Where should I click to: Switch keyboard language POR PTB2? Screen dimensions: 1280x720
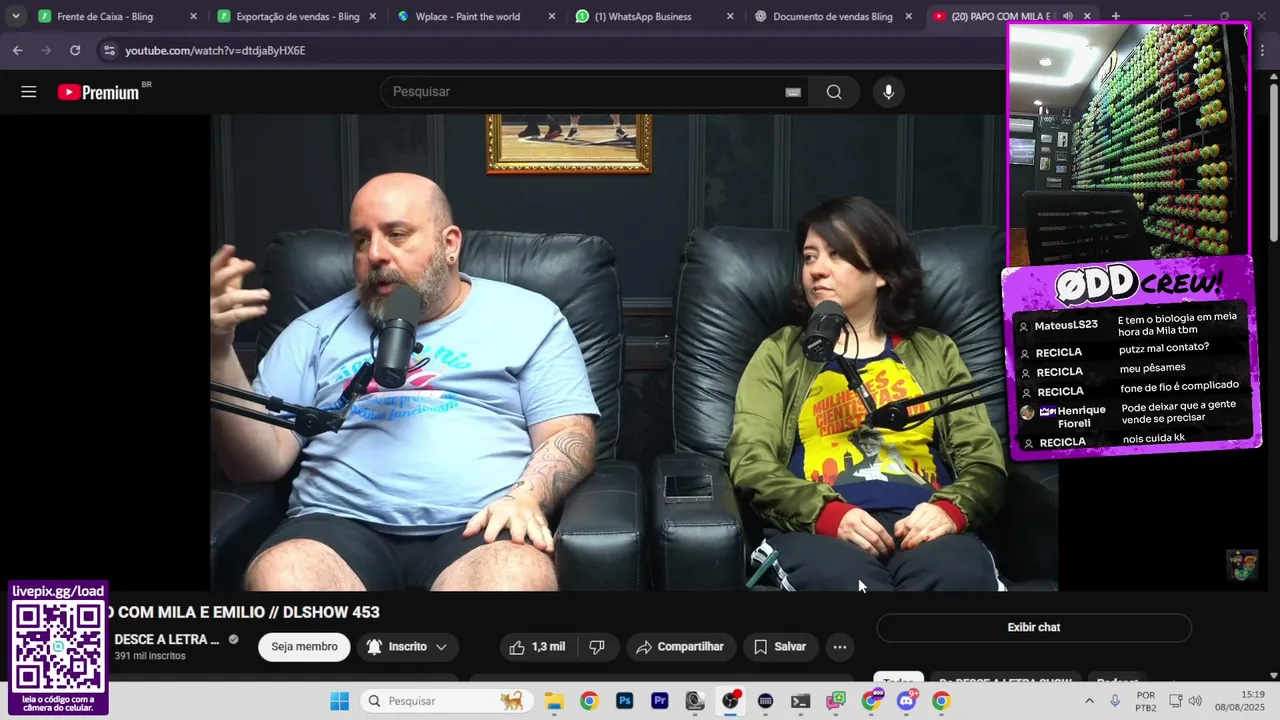coord(1146,701)
